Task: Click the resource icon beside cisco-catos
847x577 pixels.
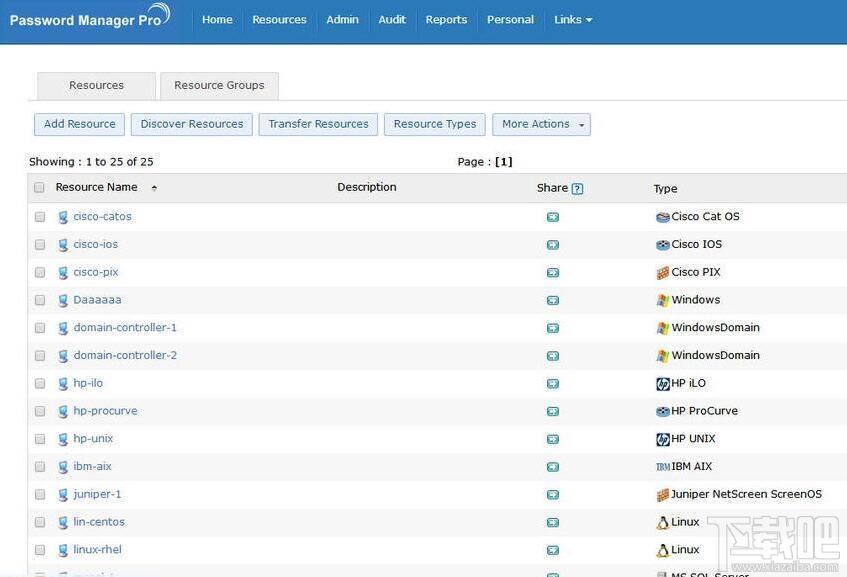Action: pyautogui.click(x=63, y=217)
